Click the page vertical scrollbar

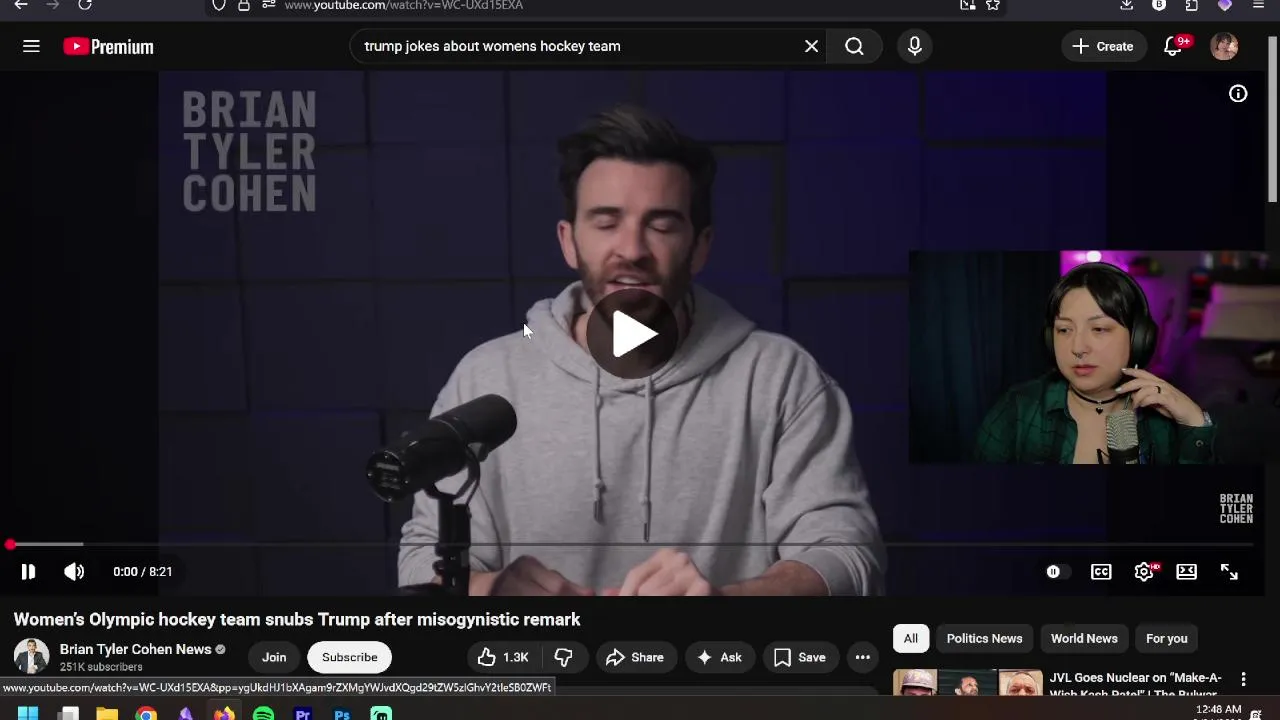coord(1272,120)
